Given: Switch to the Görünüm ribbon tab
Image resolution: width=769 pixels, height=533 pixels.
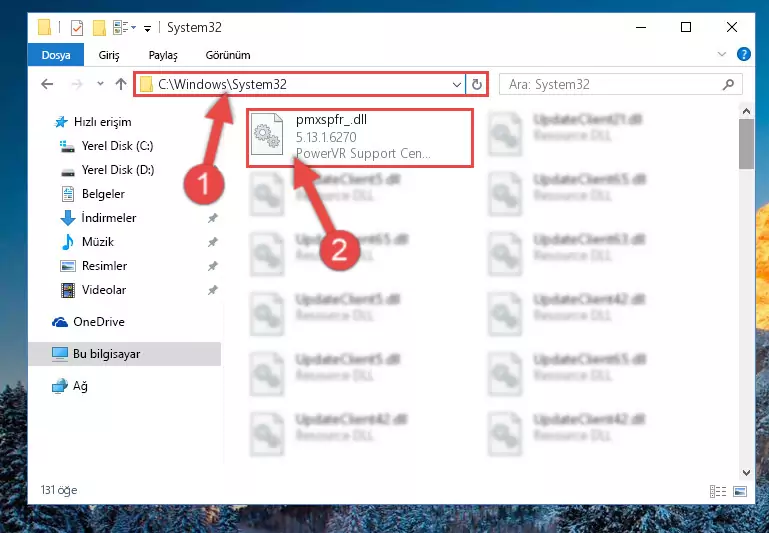Looking at the screenshot, I should click(x=228, y=55).
